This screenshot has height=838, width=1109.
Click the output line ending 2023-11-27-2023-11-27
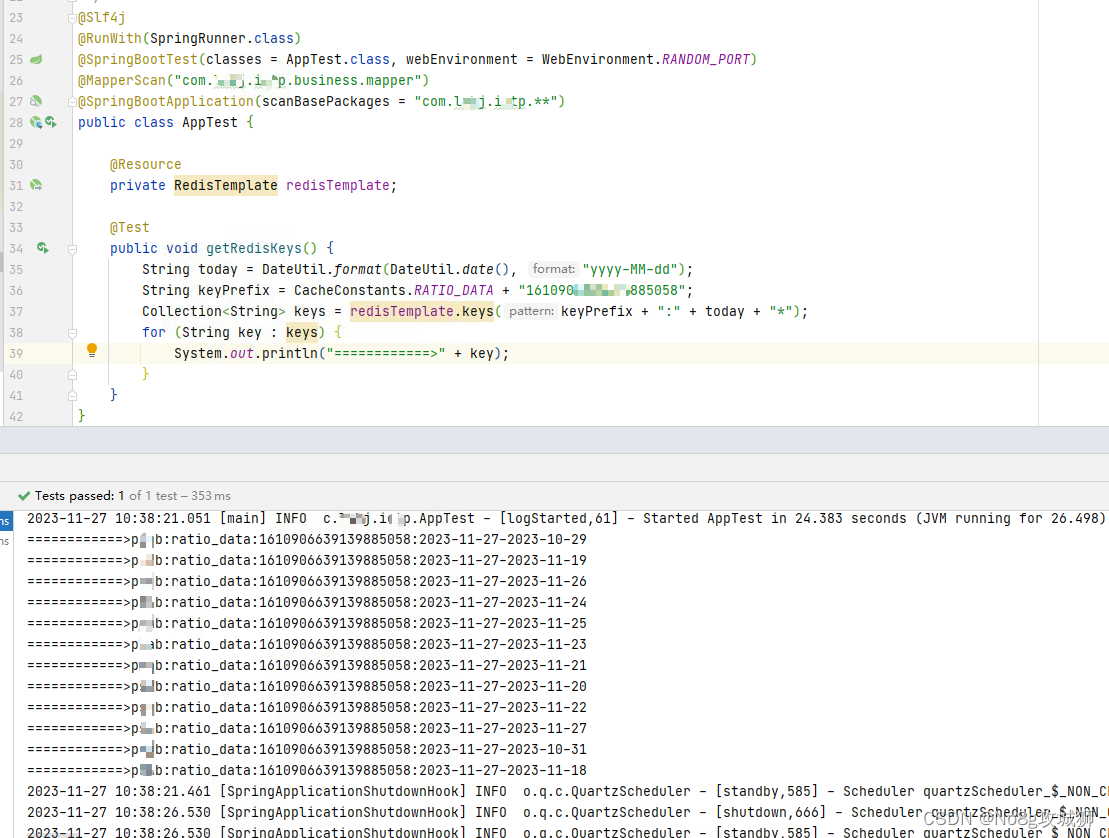point(307,728)
